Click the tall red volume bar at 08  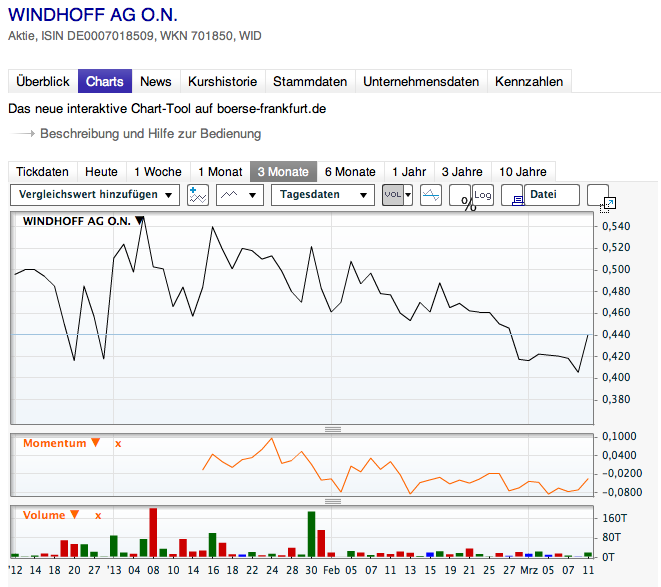(153, 533)
